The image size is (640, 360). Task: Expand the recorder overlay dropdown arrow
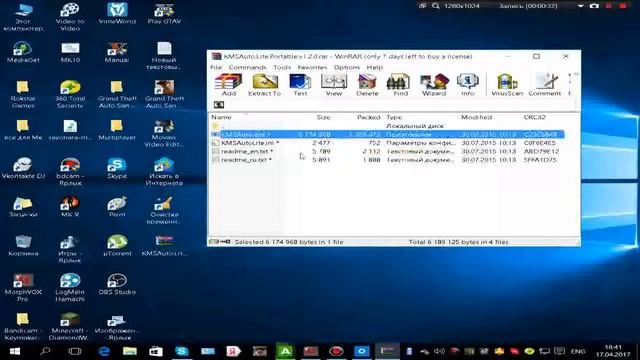[x=580, y=6]
